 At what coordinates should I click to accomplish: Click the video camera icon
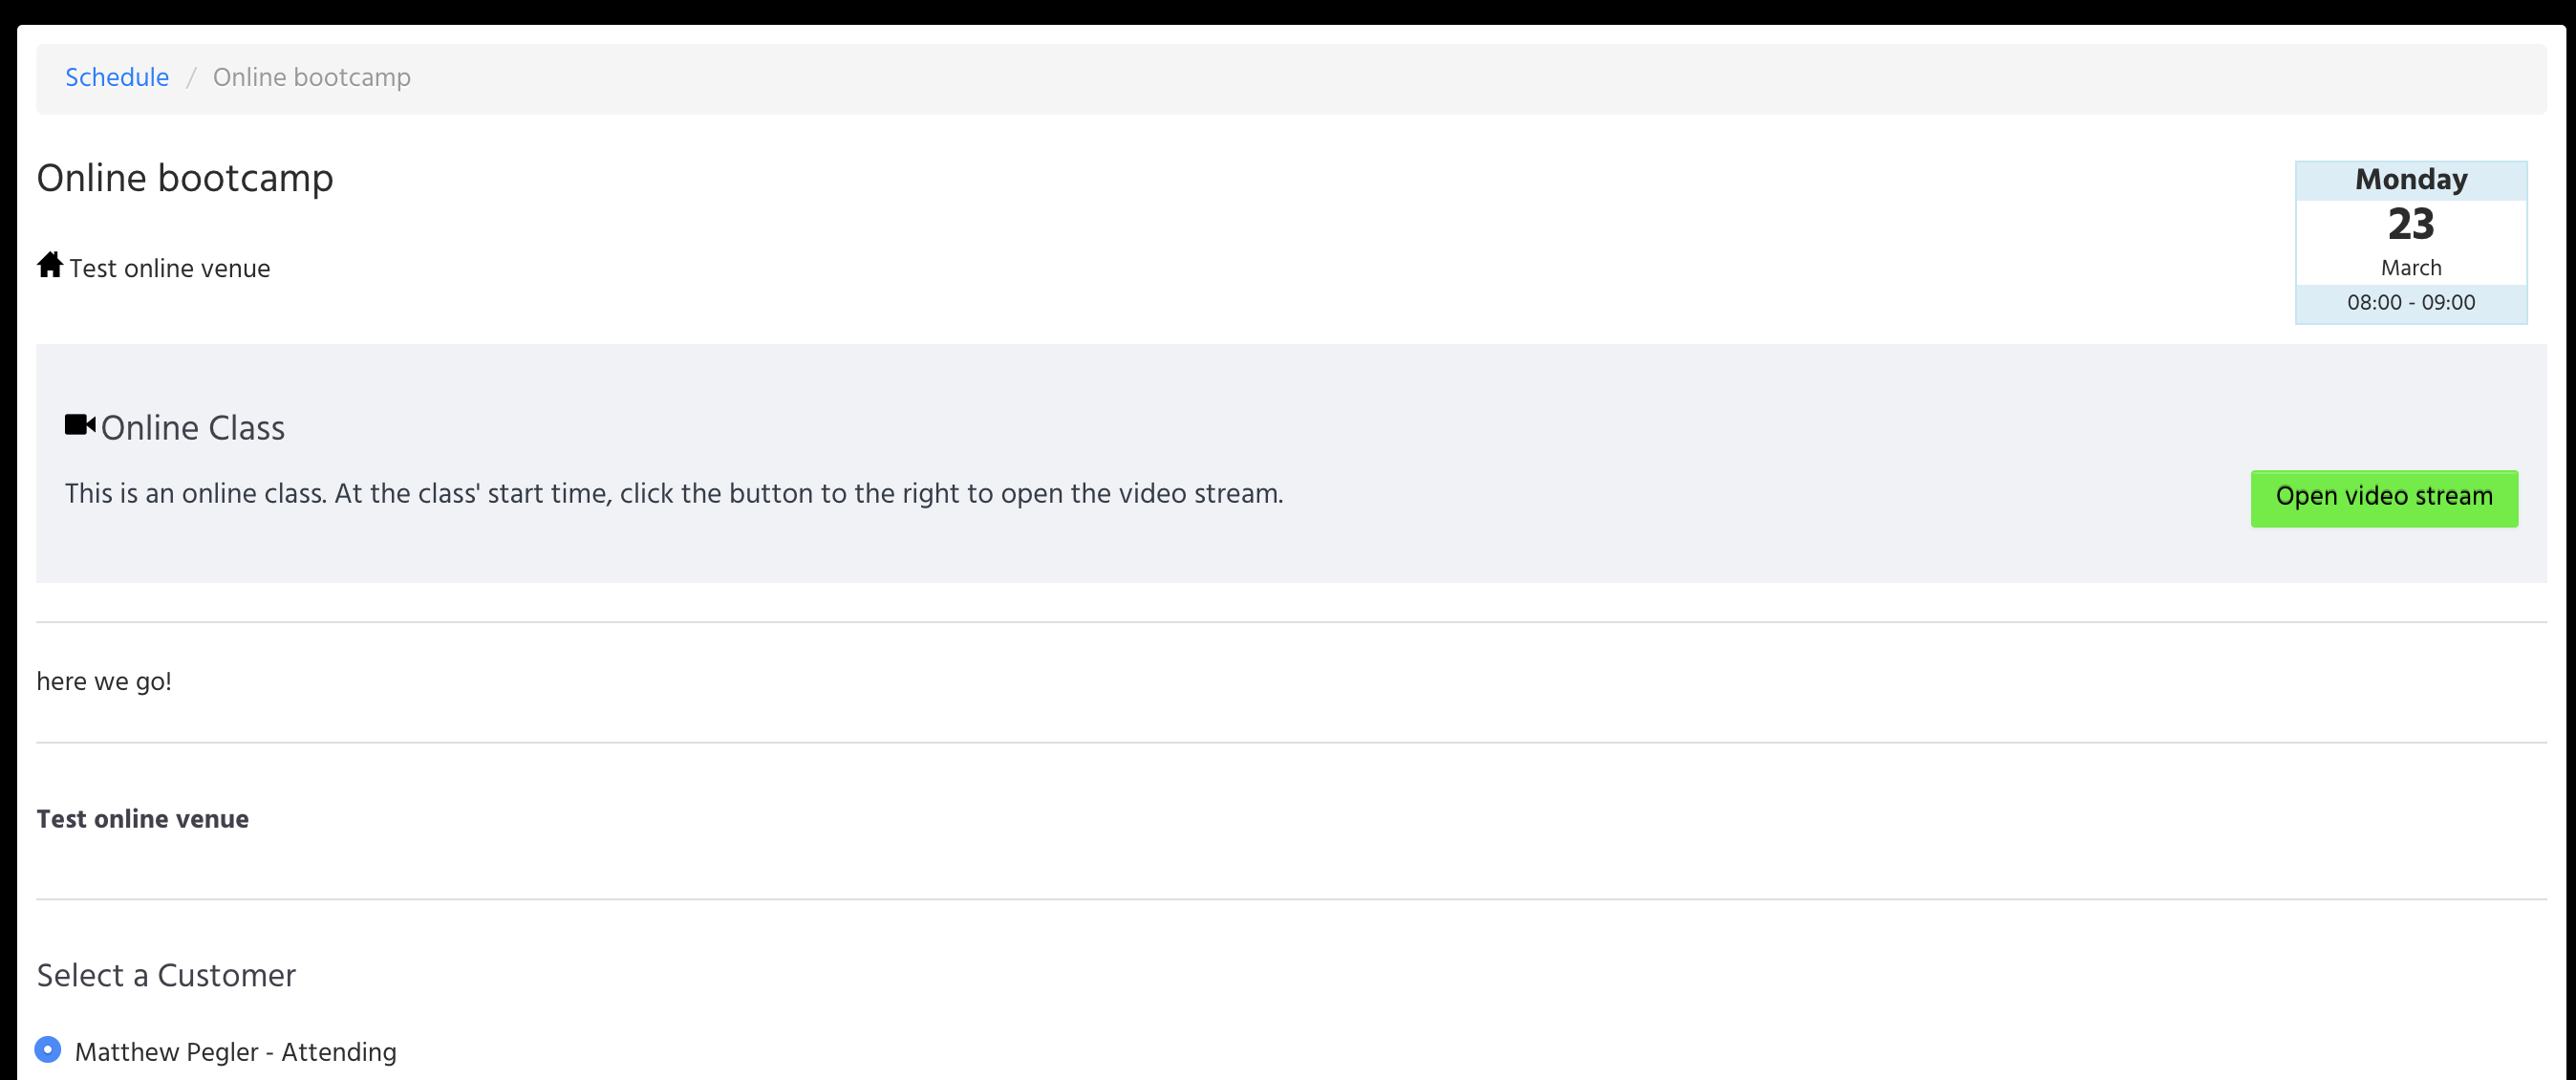80,425
